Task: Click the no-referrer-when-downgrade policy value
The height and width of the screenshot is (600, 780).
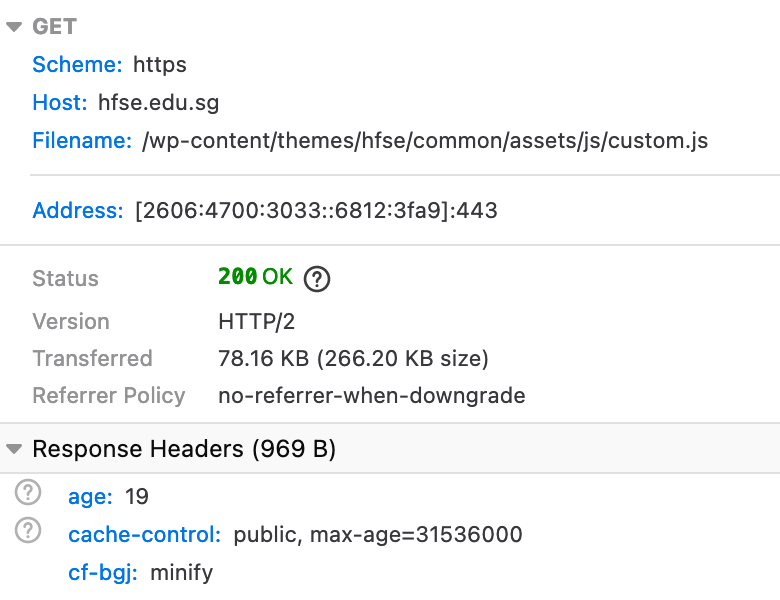Action: coord(371,396)
